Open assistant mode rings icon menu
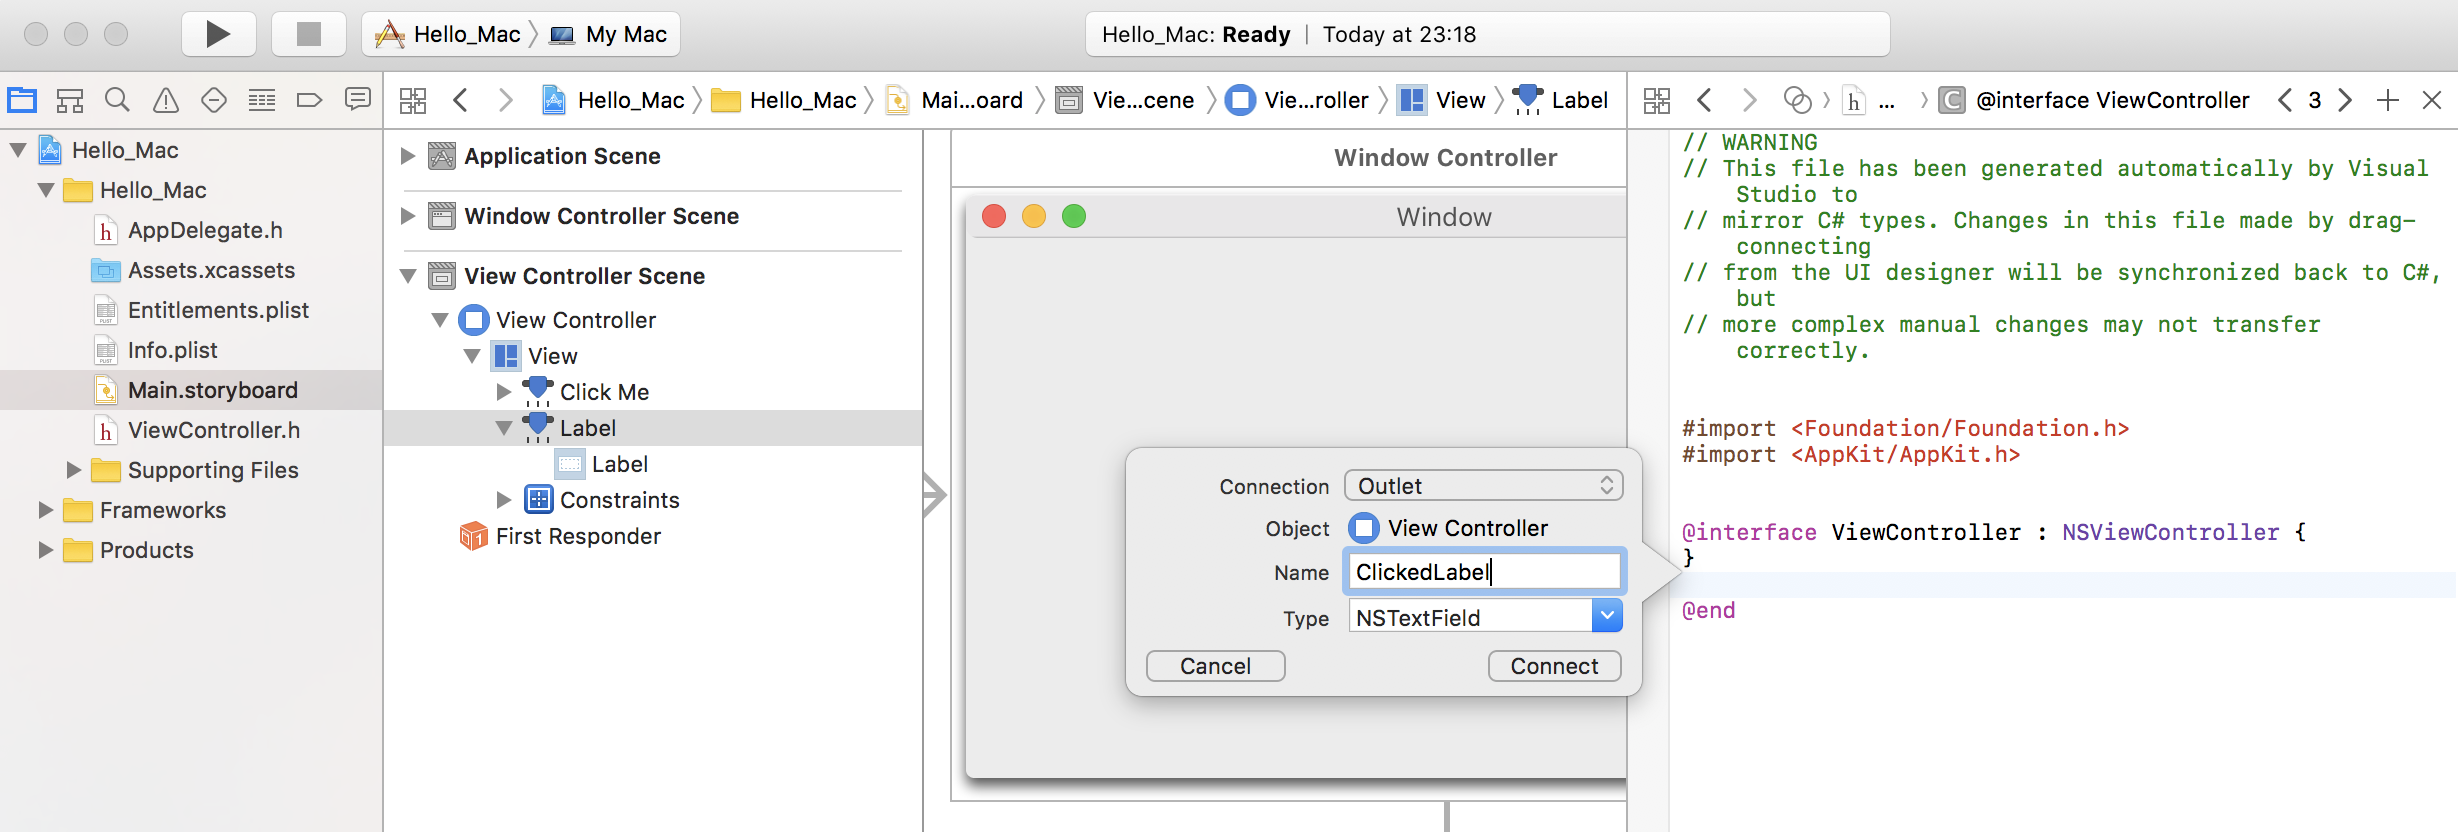 (1797, 100)
